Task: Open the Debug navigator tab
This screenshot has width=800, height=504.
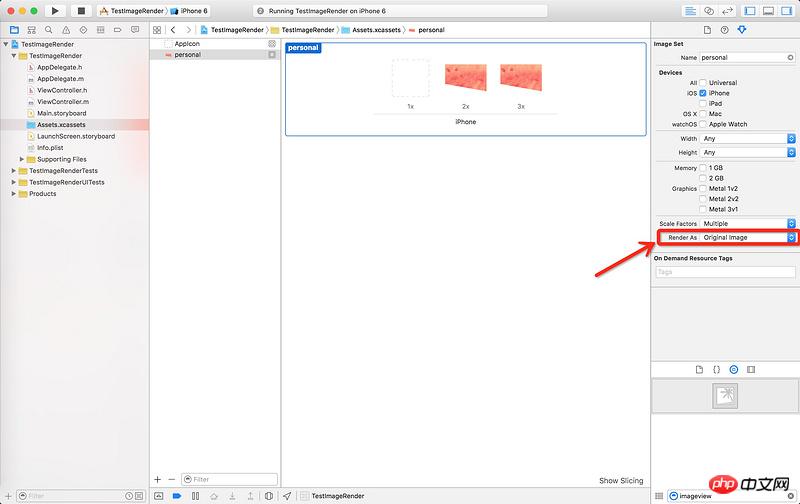Action: pos(101,30)
